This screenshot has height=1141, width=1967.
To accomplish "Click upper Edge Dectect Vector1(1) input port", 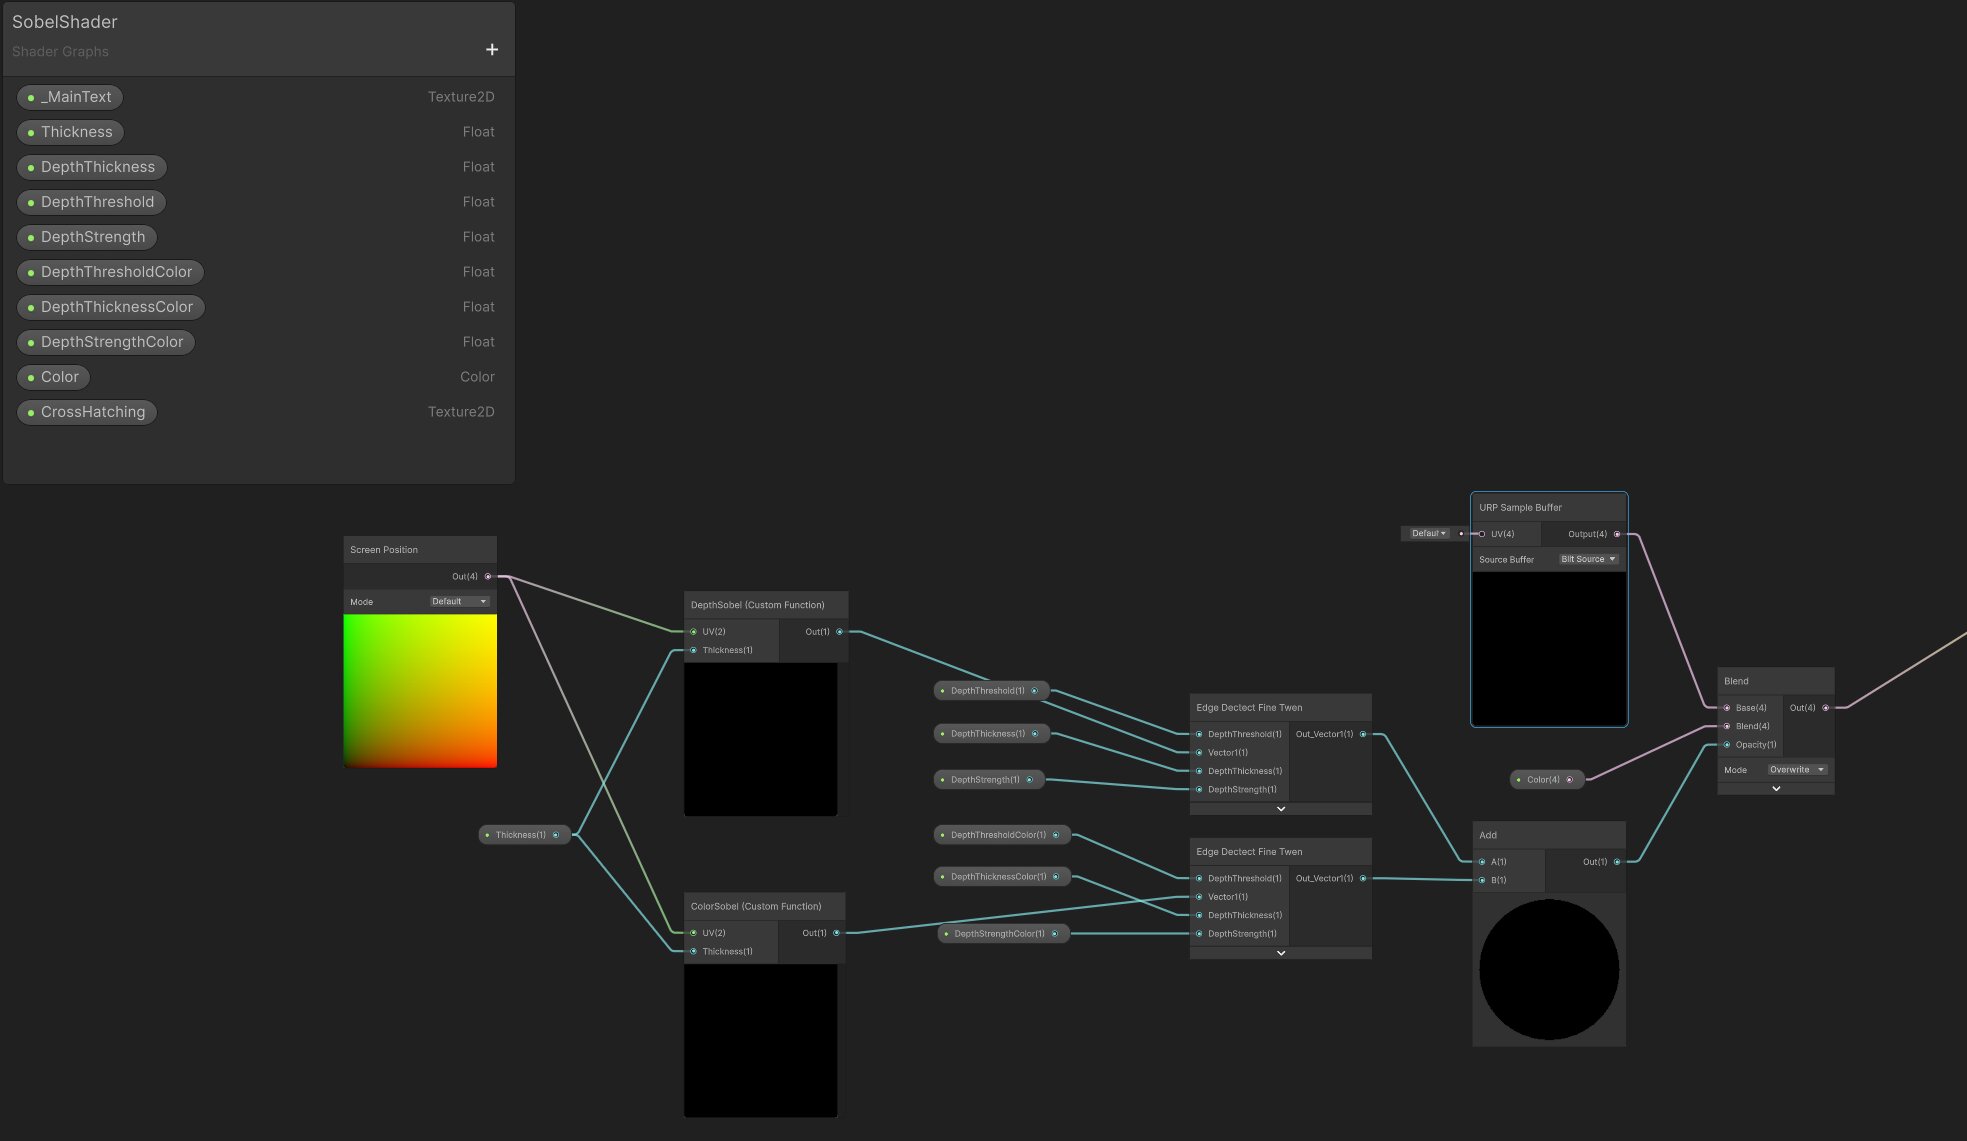I will [1199, 753].
